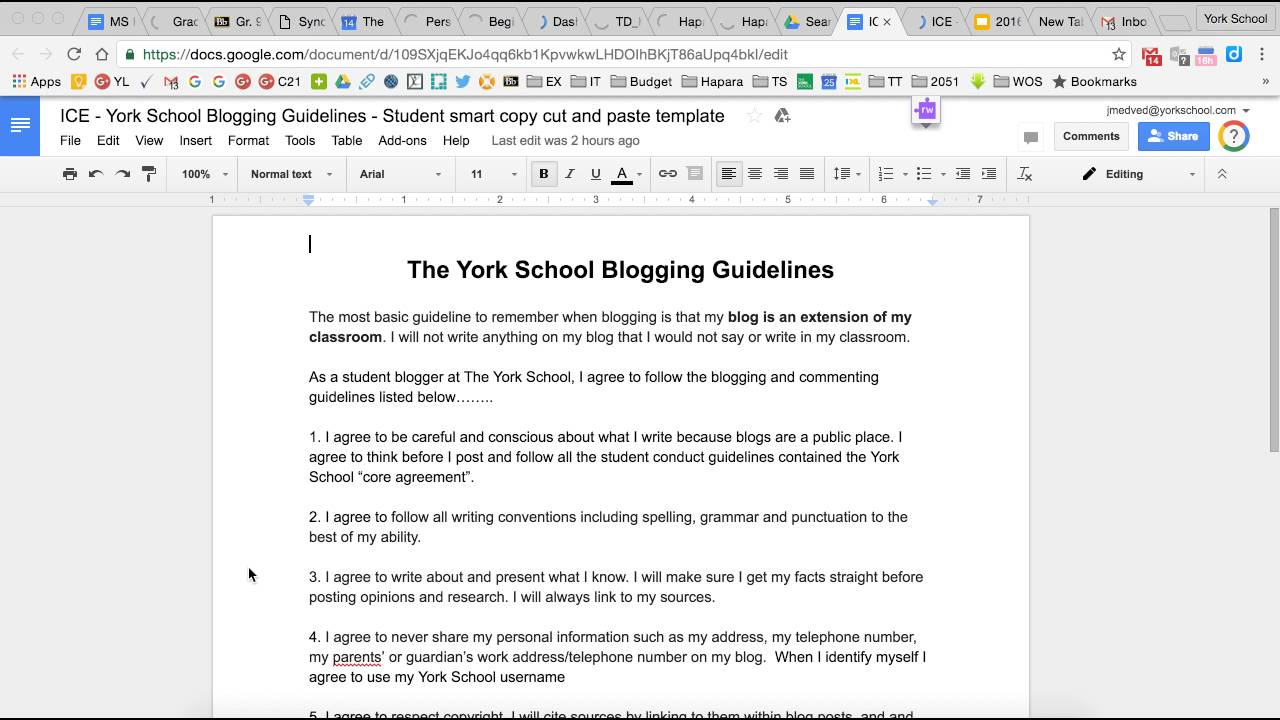Open the Budget bookmark folder

pos(640,82)
